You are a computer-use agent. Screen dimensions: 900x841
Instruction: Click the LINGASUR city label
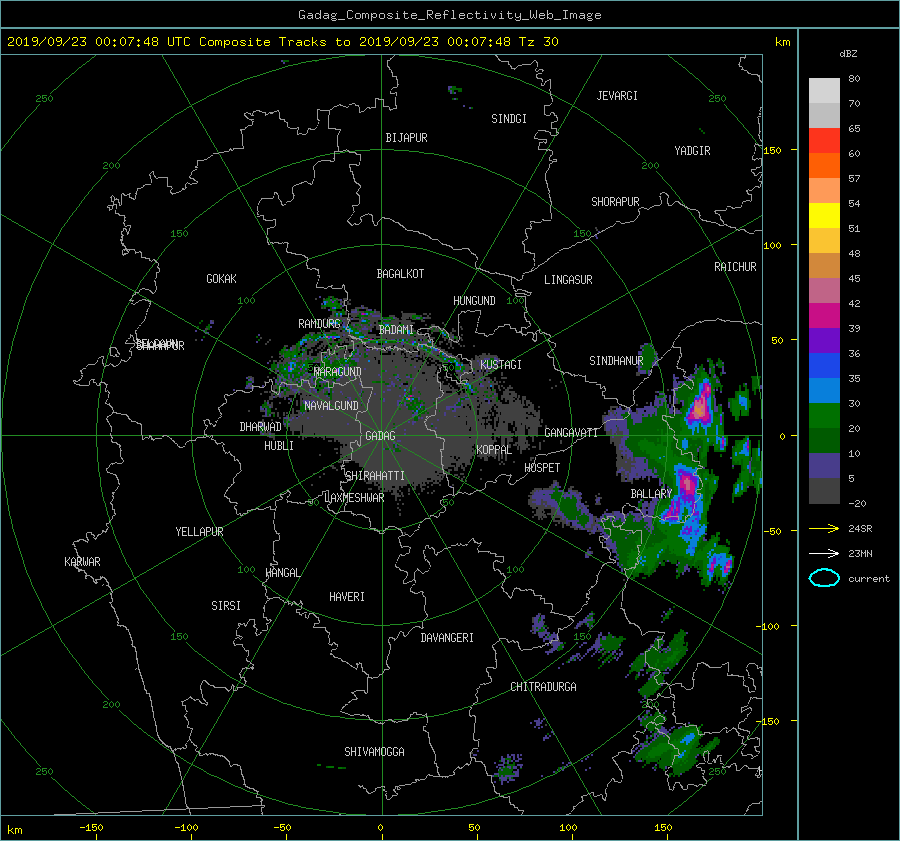(x=568, y=280)
